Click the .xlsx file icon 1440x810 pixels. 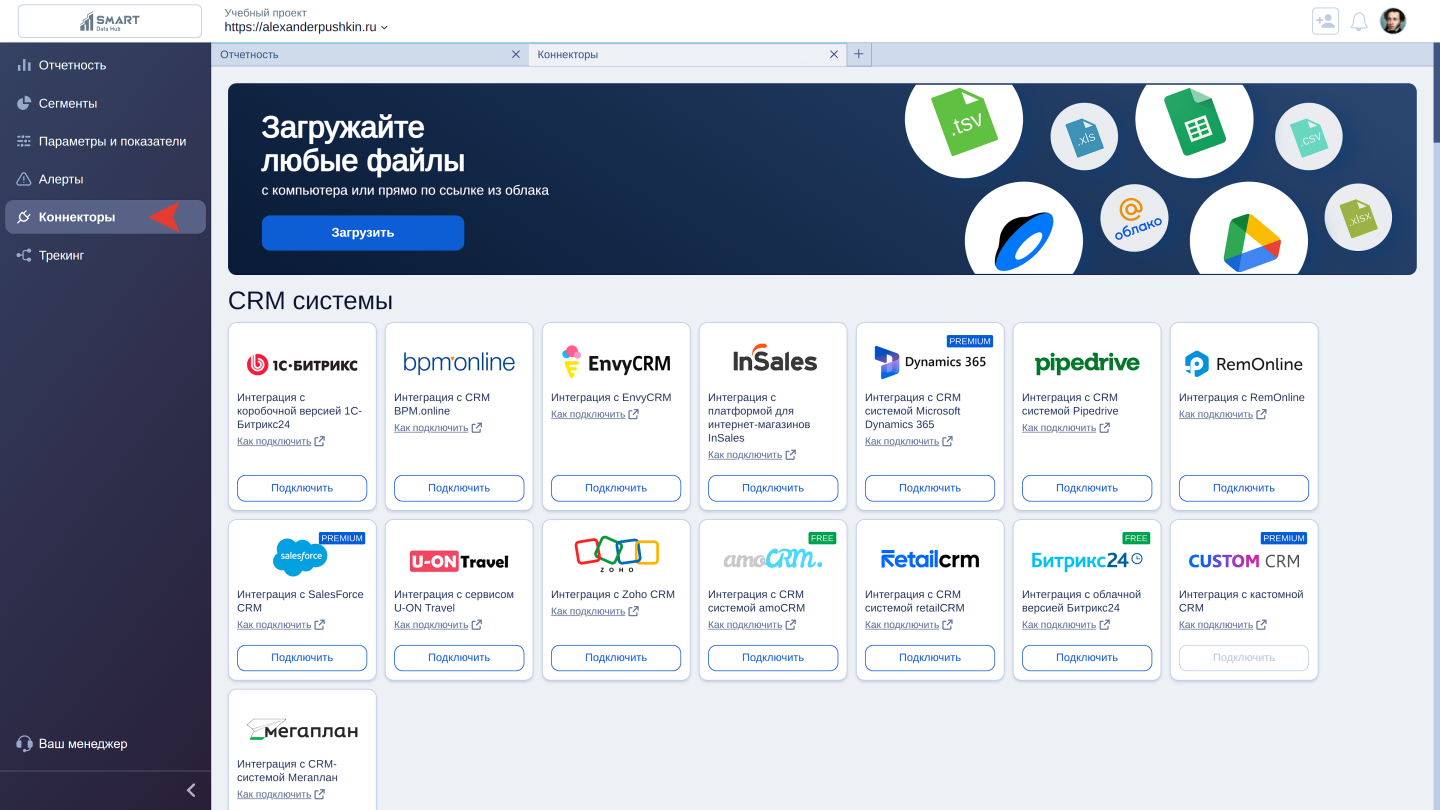(x=1358, y=217)
